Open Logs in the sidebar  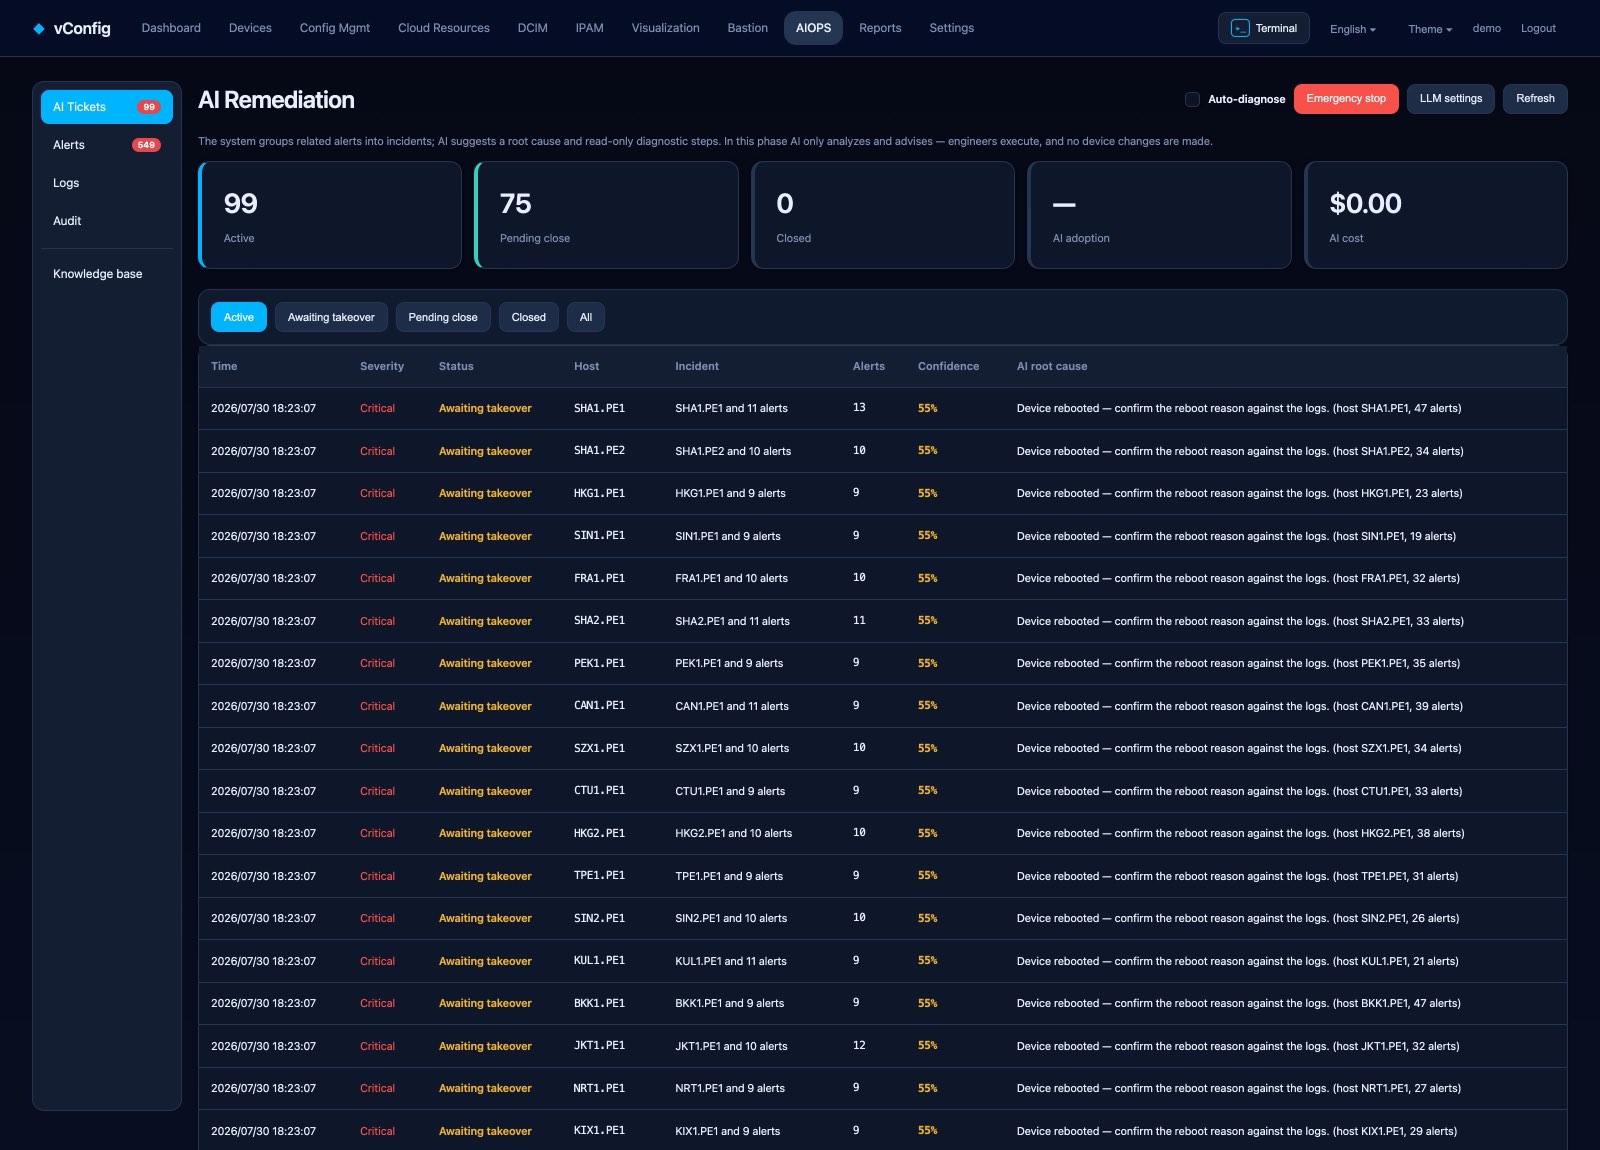[x=106, y=183]
